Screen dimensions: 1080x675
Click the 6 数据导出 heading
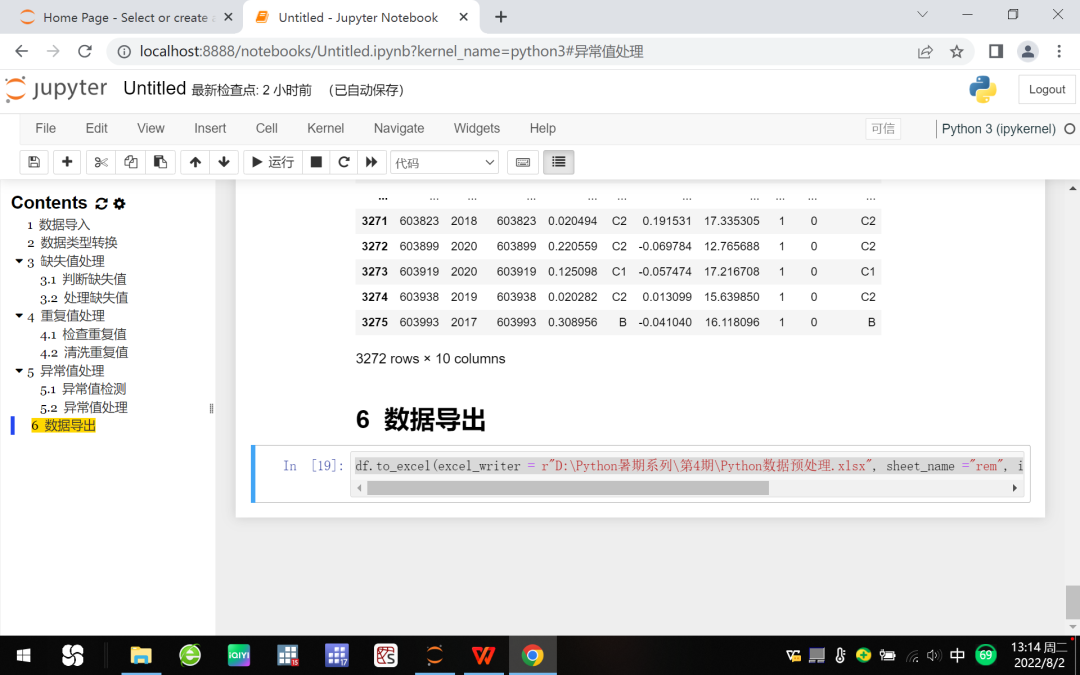[x=421, y=419]
